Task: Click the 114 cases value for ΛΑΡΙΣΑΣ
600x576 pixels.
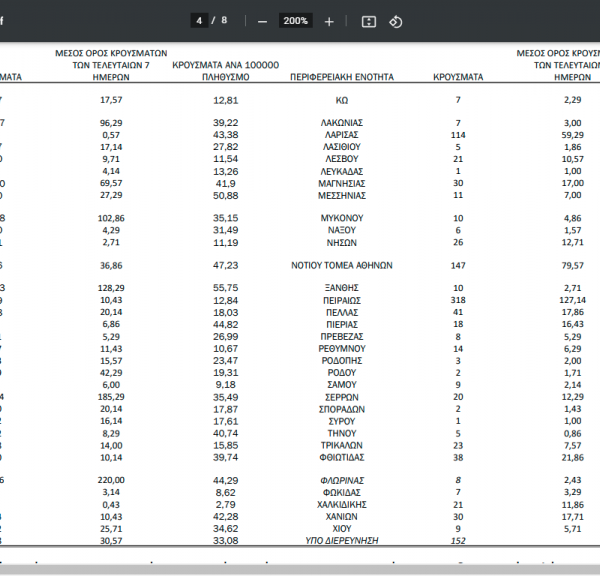Action: pyautogui.click(x=458, y=135)
